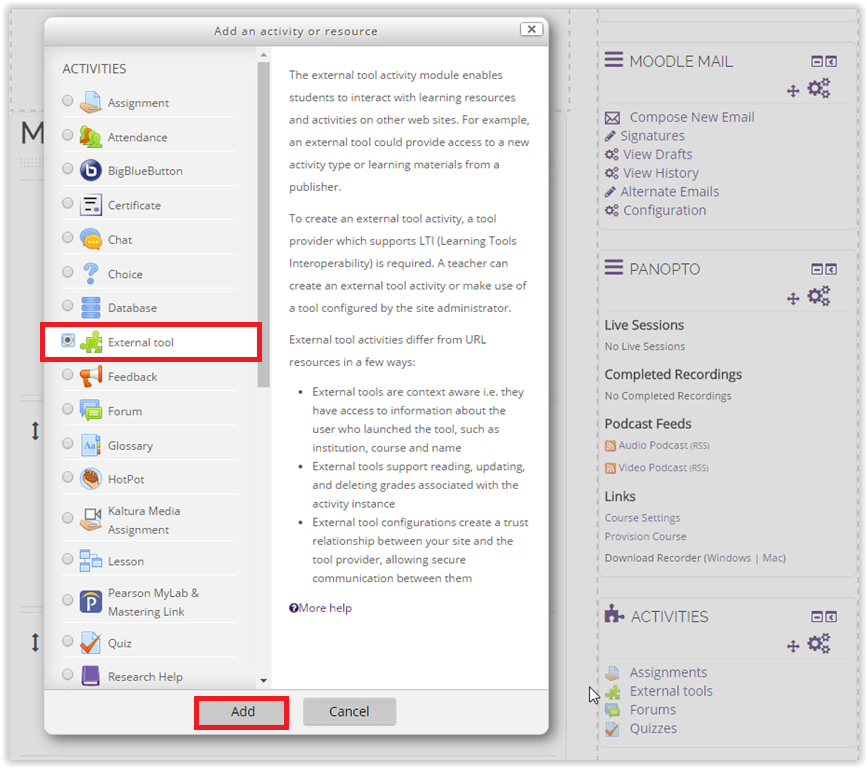Click the Certificate activity icon
Viewport: 867px width, 768px height.
pos(91,205)
